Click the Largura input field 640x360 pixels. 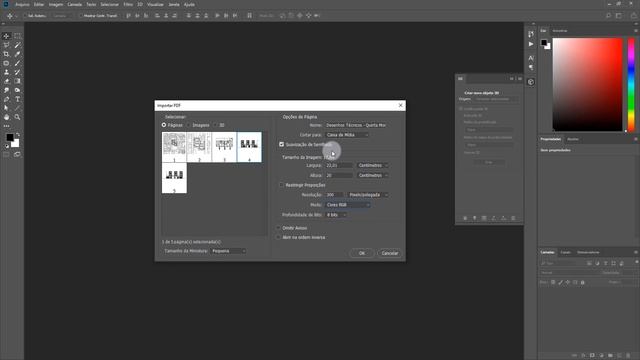pos(339,165)
